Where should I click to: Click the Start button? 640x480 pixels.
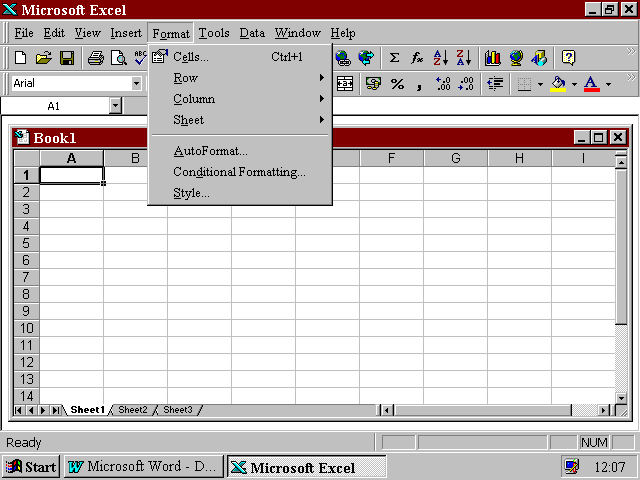(31, 467)
